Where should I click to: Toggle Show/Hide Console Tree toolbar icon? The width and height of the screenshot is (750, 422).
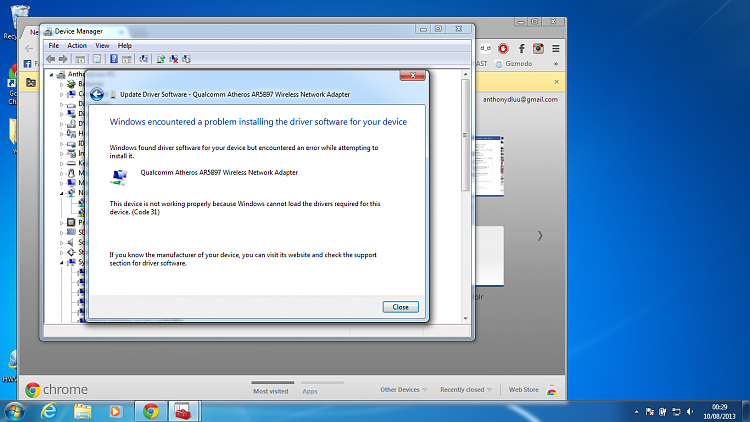pyautogui.click(x=80, y=59)
